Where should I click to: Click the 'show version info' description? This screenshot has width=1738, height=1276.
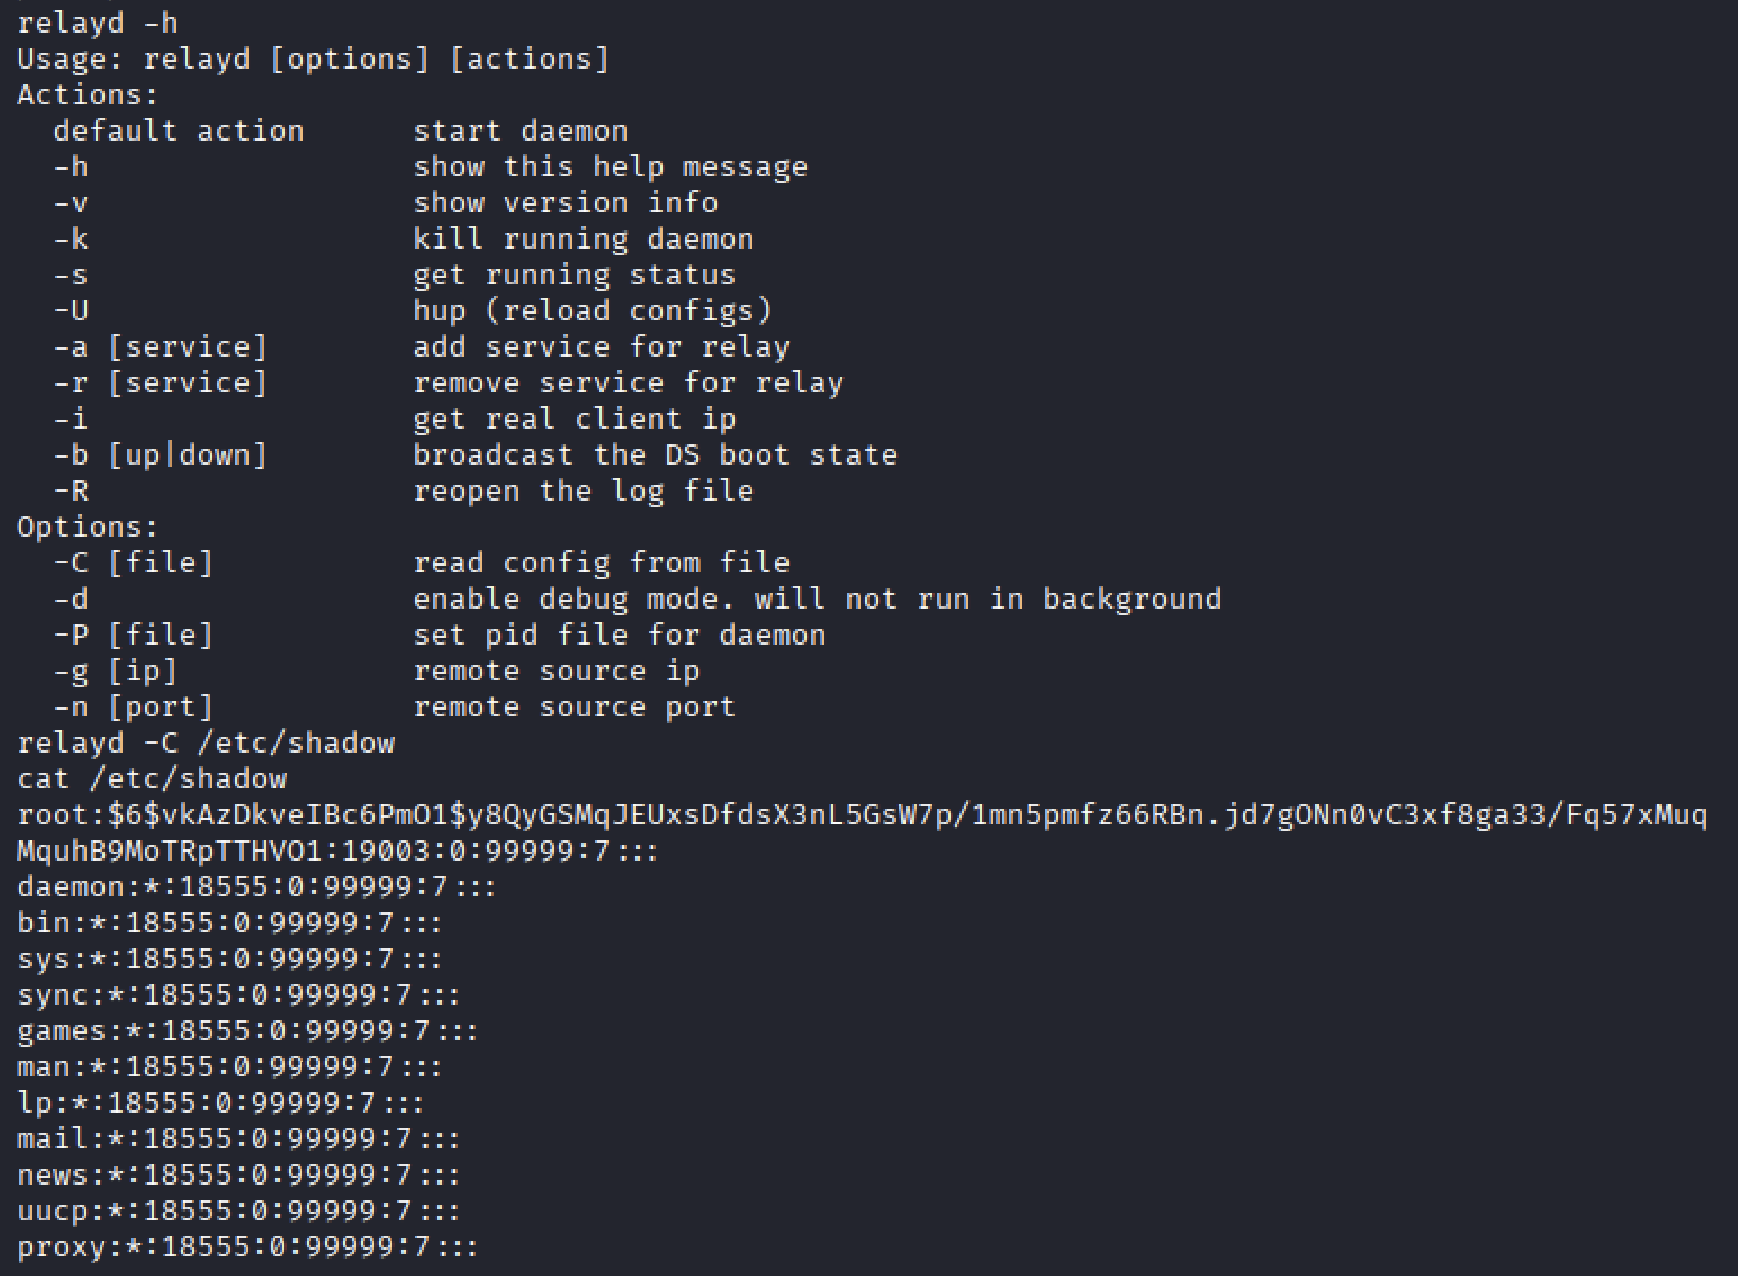565,203
